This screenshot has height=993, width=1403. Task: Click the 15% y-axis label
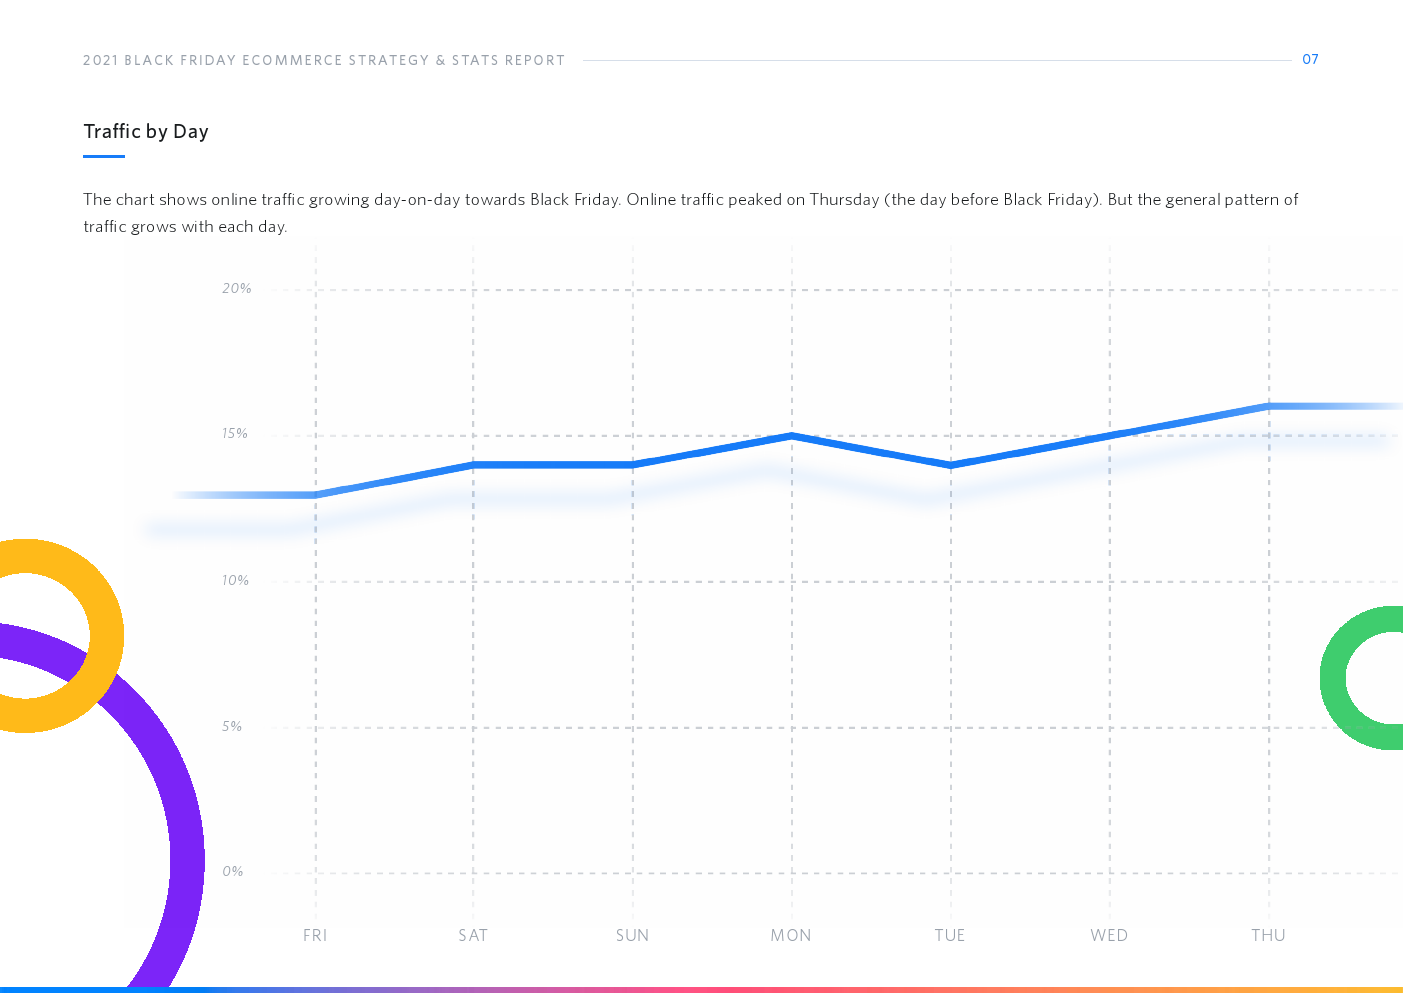coord(235,434)
